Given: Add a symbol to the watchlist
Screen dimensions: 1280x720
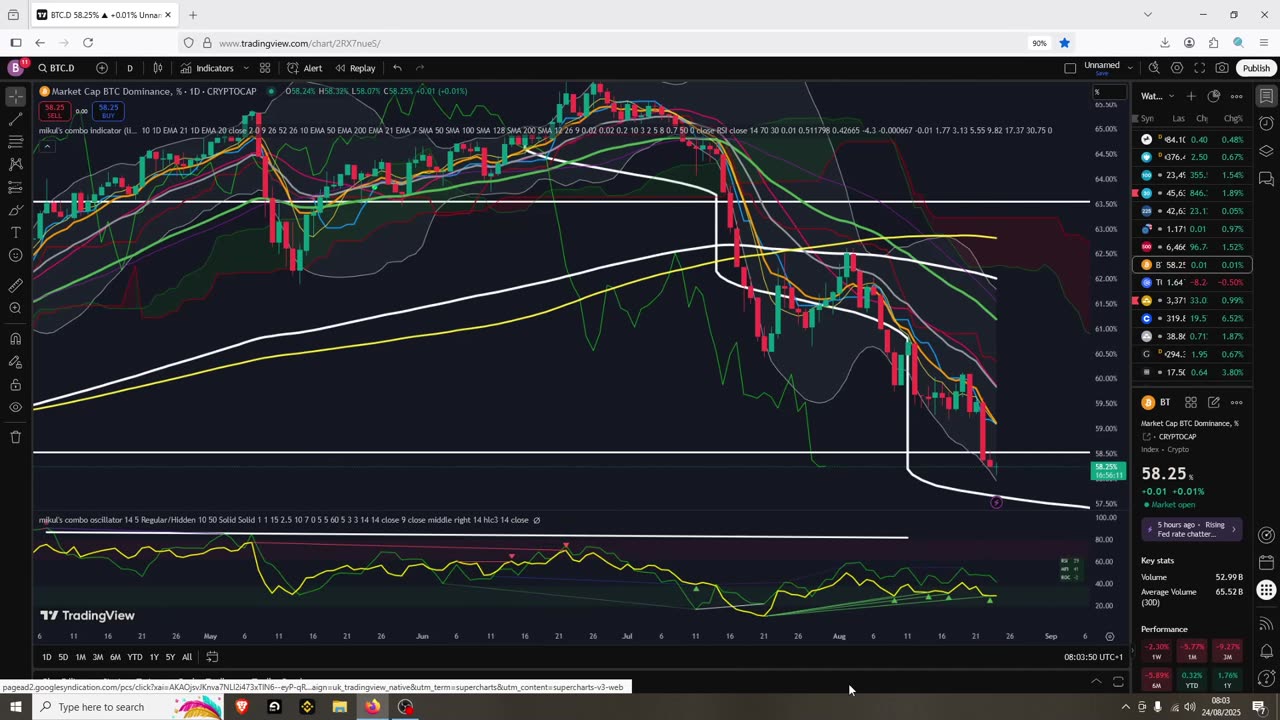Looking at the screenshot, I should coord(1191,96).
